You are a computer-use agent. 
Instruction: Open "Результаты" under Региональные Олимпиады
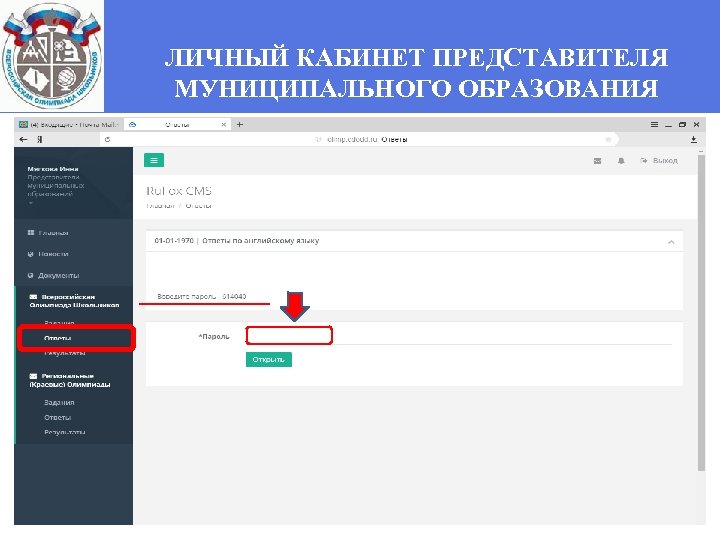[x=65, y=432]
